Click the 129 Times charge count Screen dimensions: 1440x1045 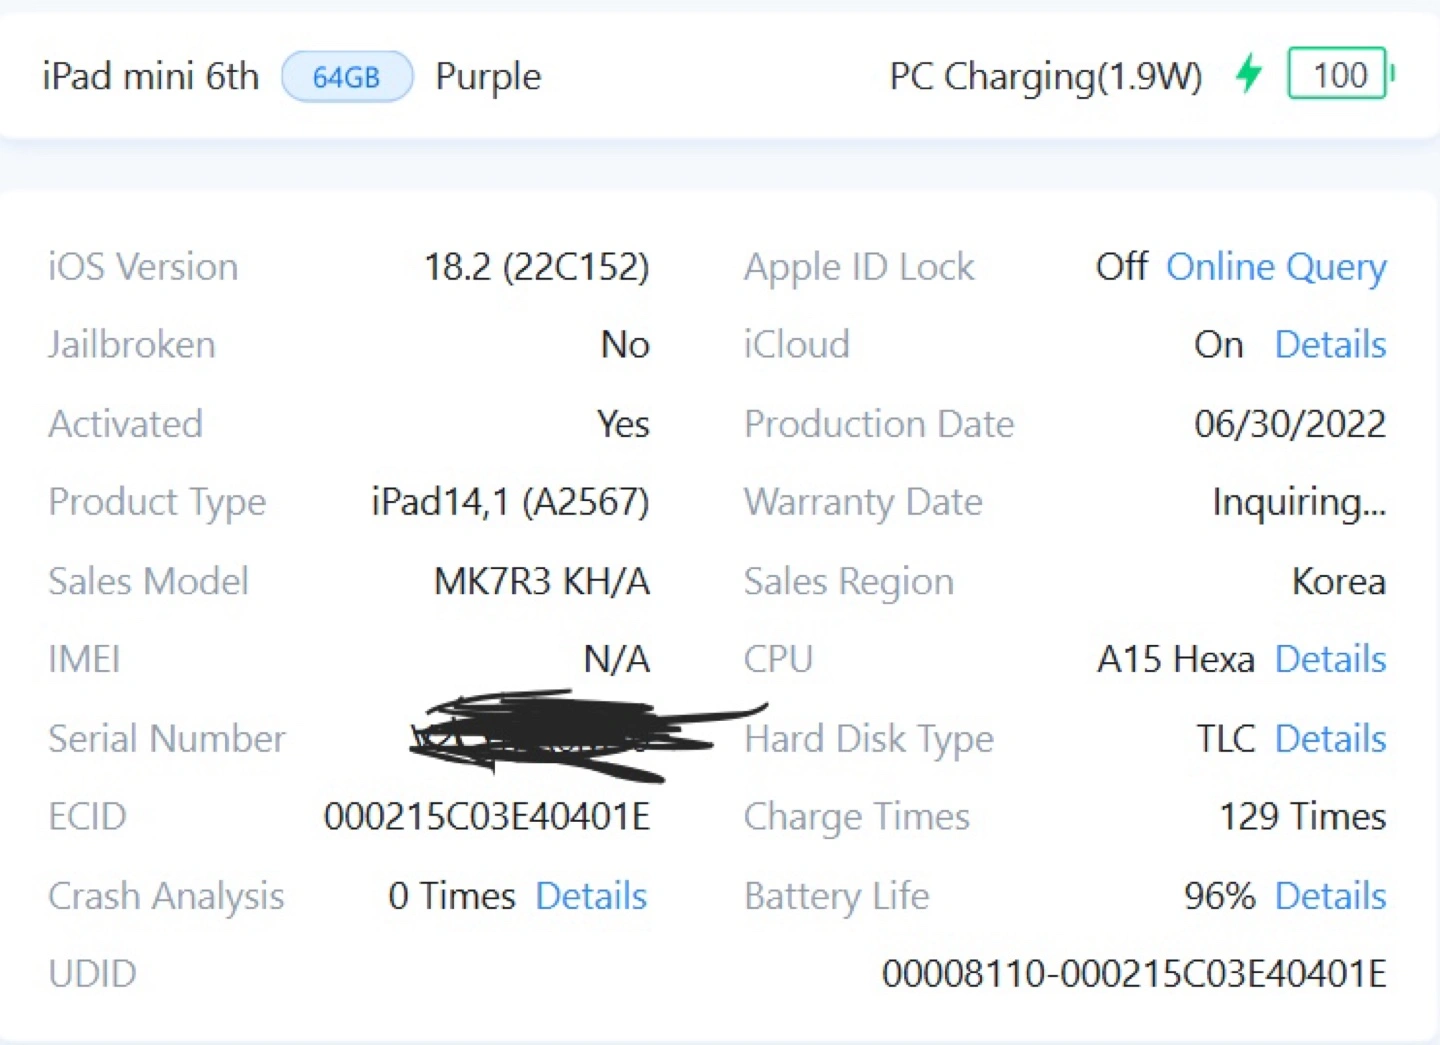pyautogui.click(x=1302, y=817)
